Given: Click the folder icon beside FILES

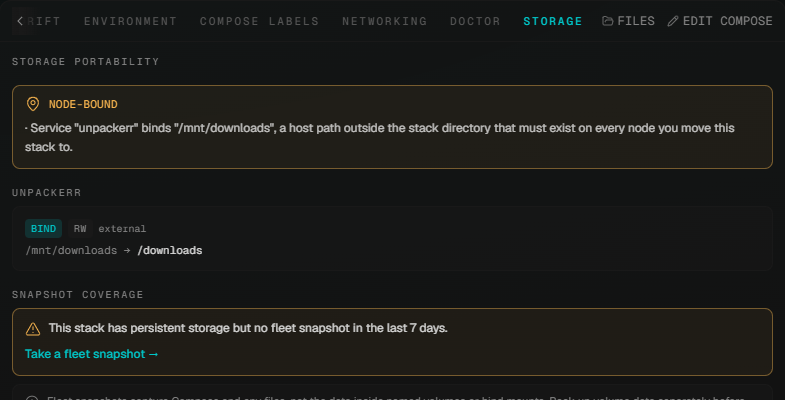Looking at the screenshot, I should pos(607,21).
